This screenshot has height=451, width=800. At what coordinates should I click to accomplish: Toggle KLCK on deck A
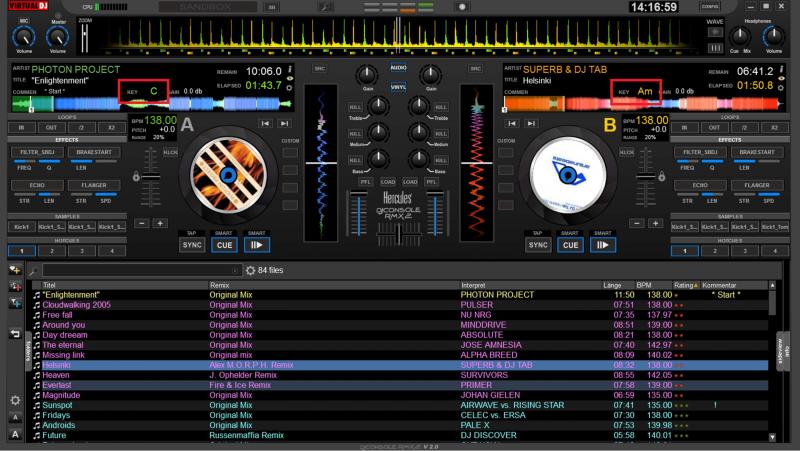tap(170, 152)
